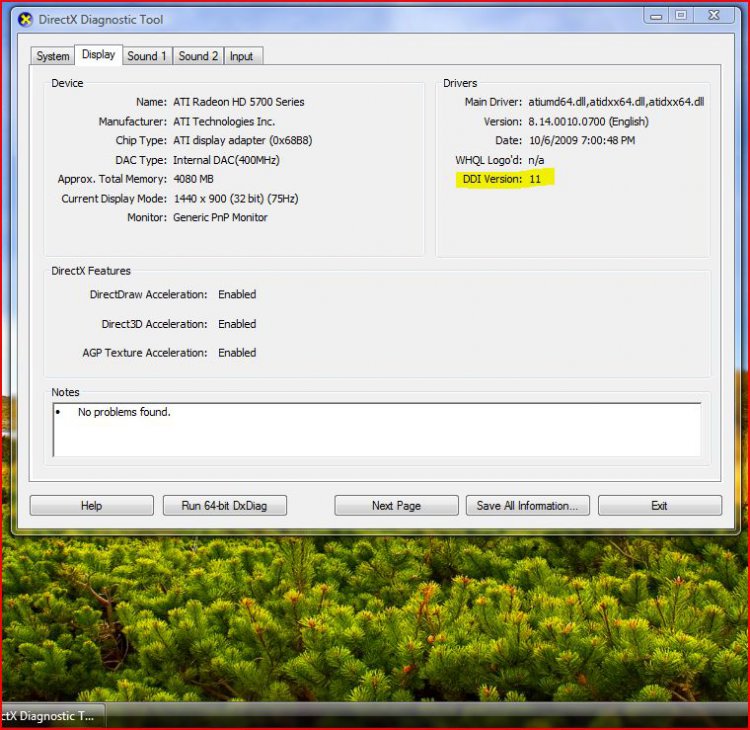Click 'No problems found.' note
Viewport: 750px width, 730px height.
click(124, 412)
